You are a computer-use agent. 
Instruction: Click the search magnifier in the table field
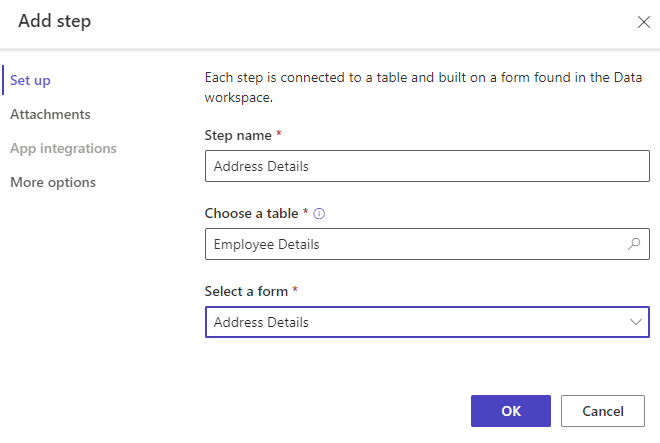pos(633,244)
